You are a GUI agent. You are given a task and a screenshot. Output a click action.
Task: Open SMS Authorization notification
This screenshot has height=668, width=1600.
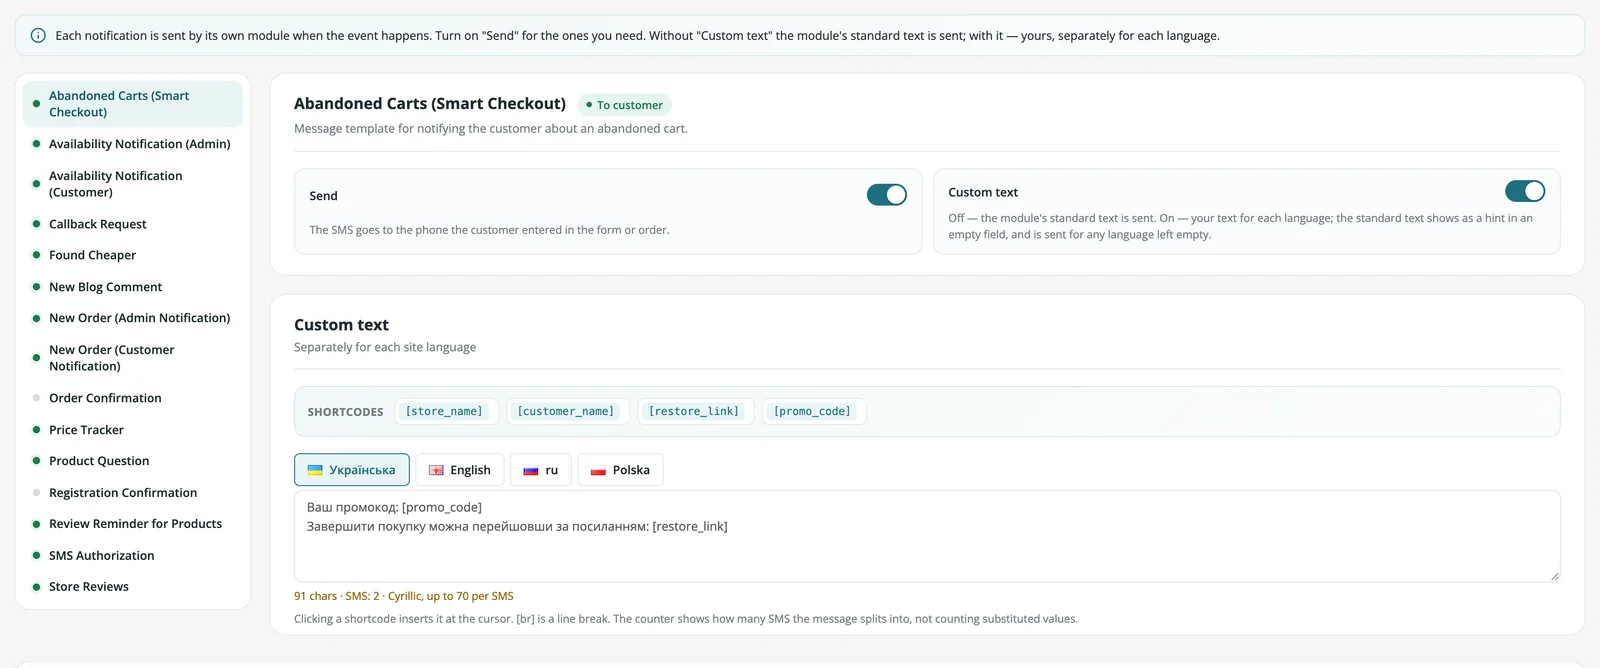coord(133,556)
